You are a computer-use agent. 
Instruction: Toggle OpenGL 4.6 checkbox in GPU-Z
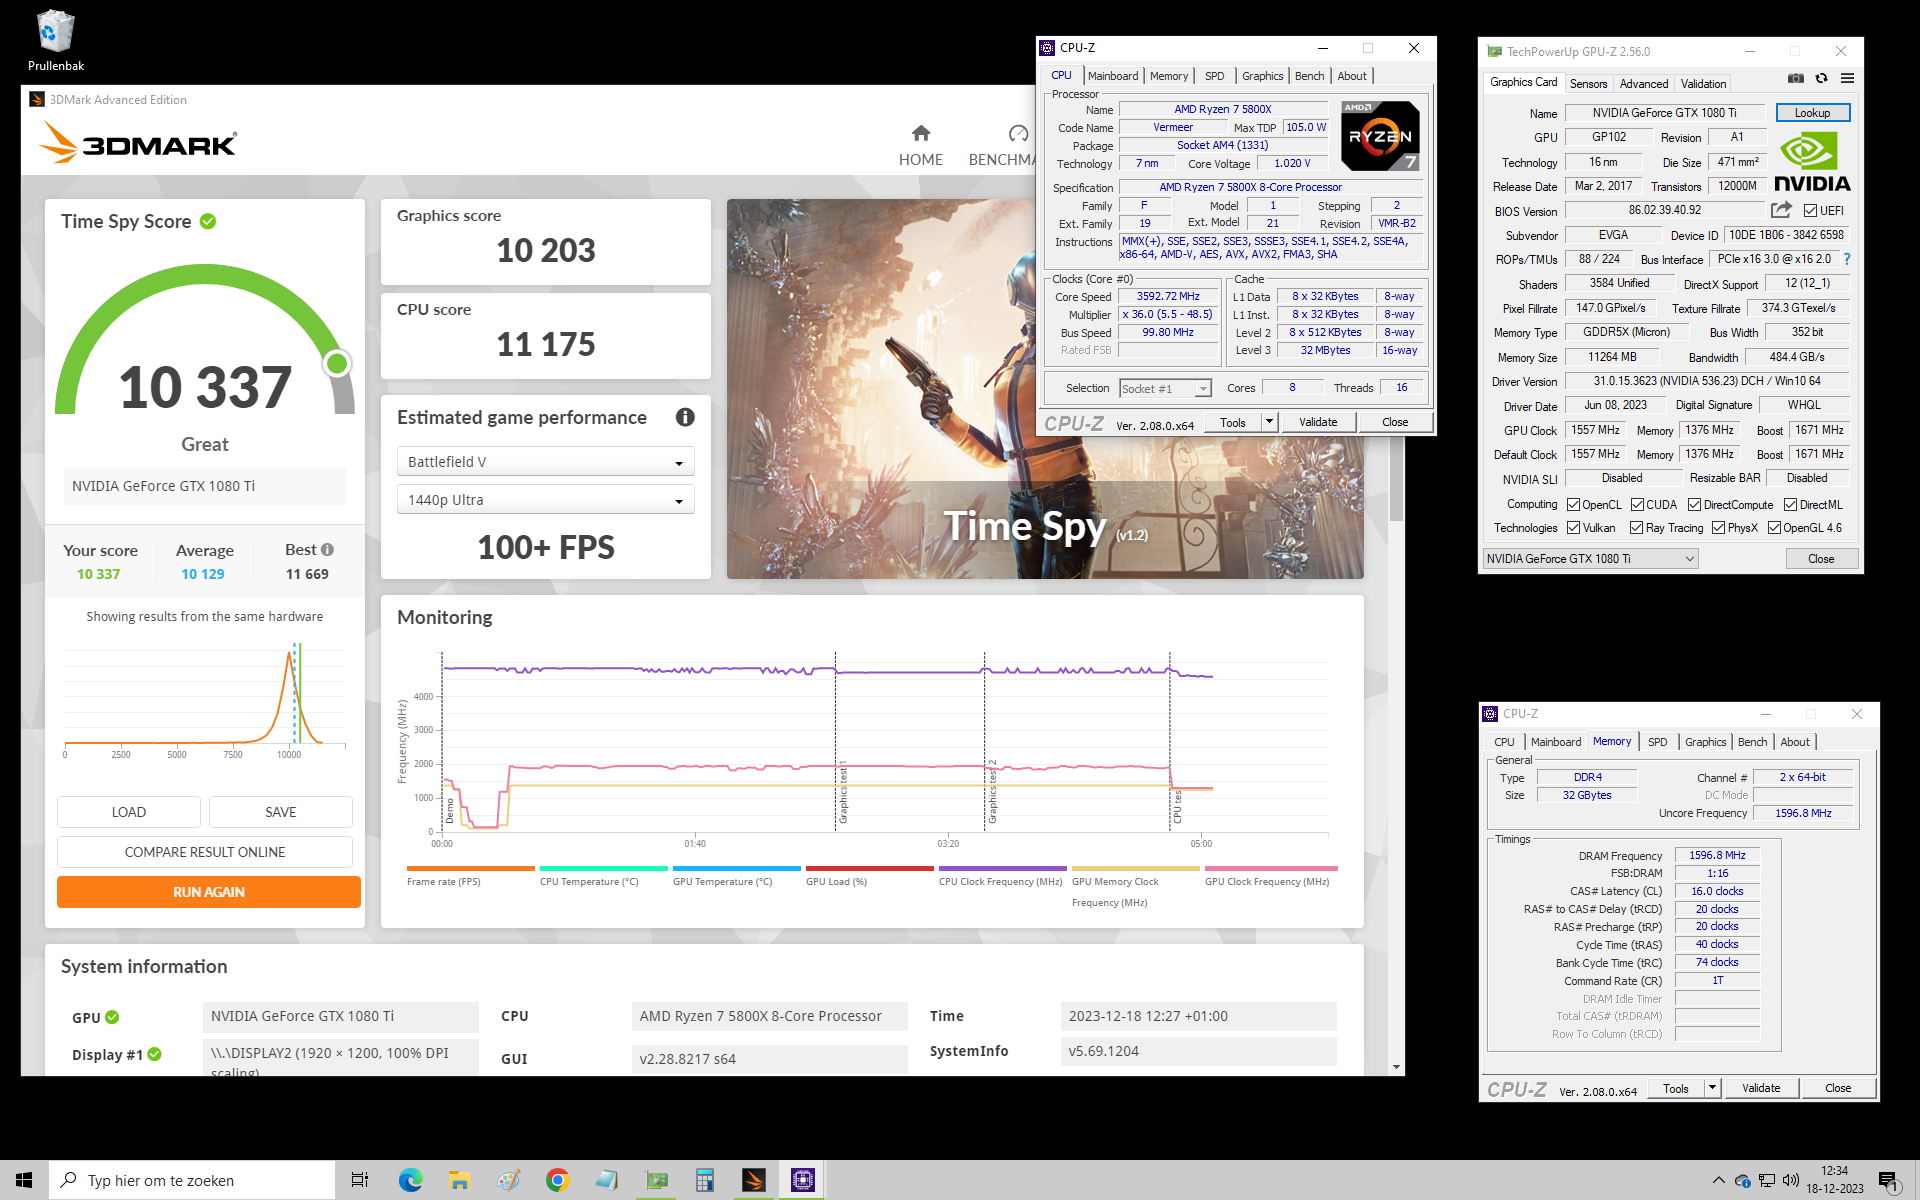tap(1774, 528)
